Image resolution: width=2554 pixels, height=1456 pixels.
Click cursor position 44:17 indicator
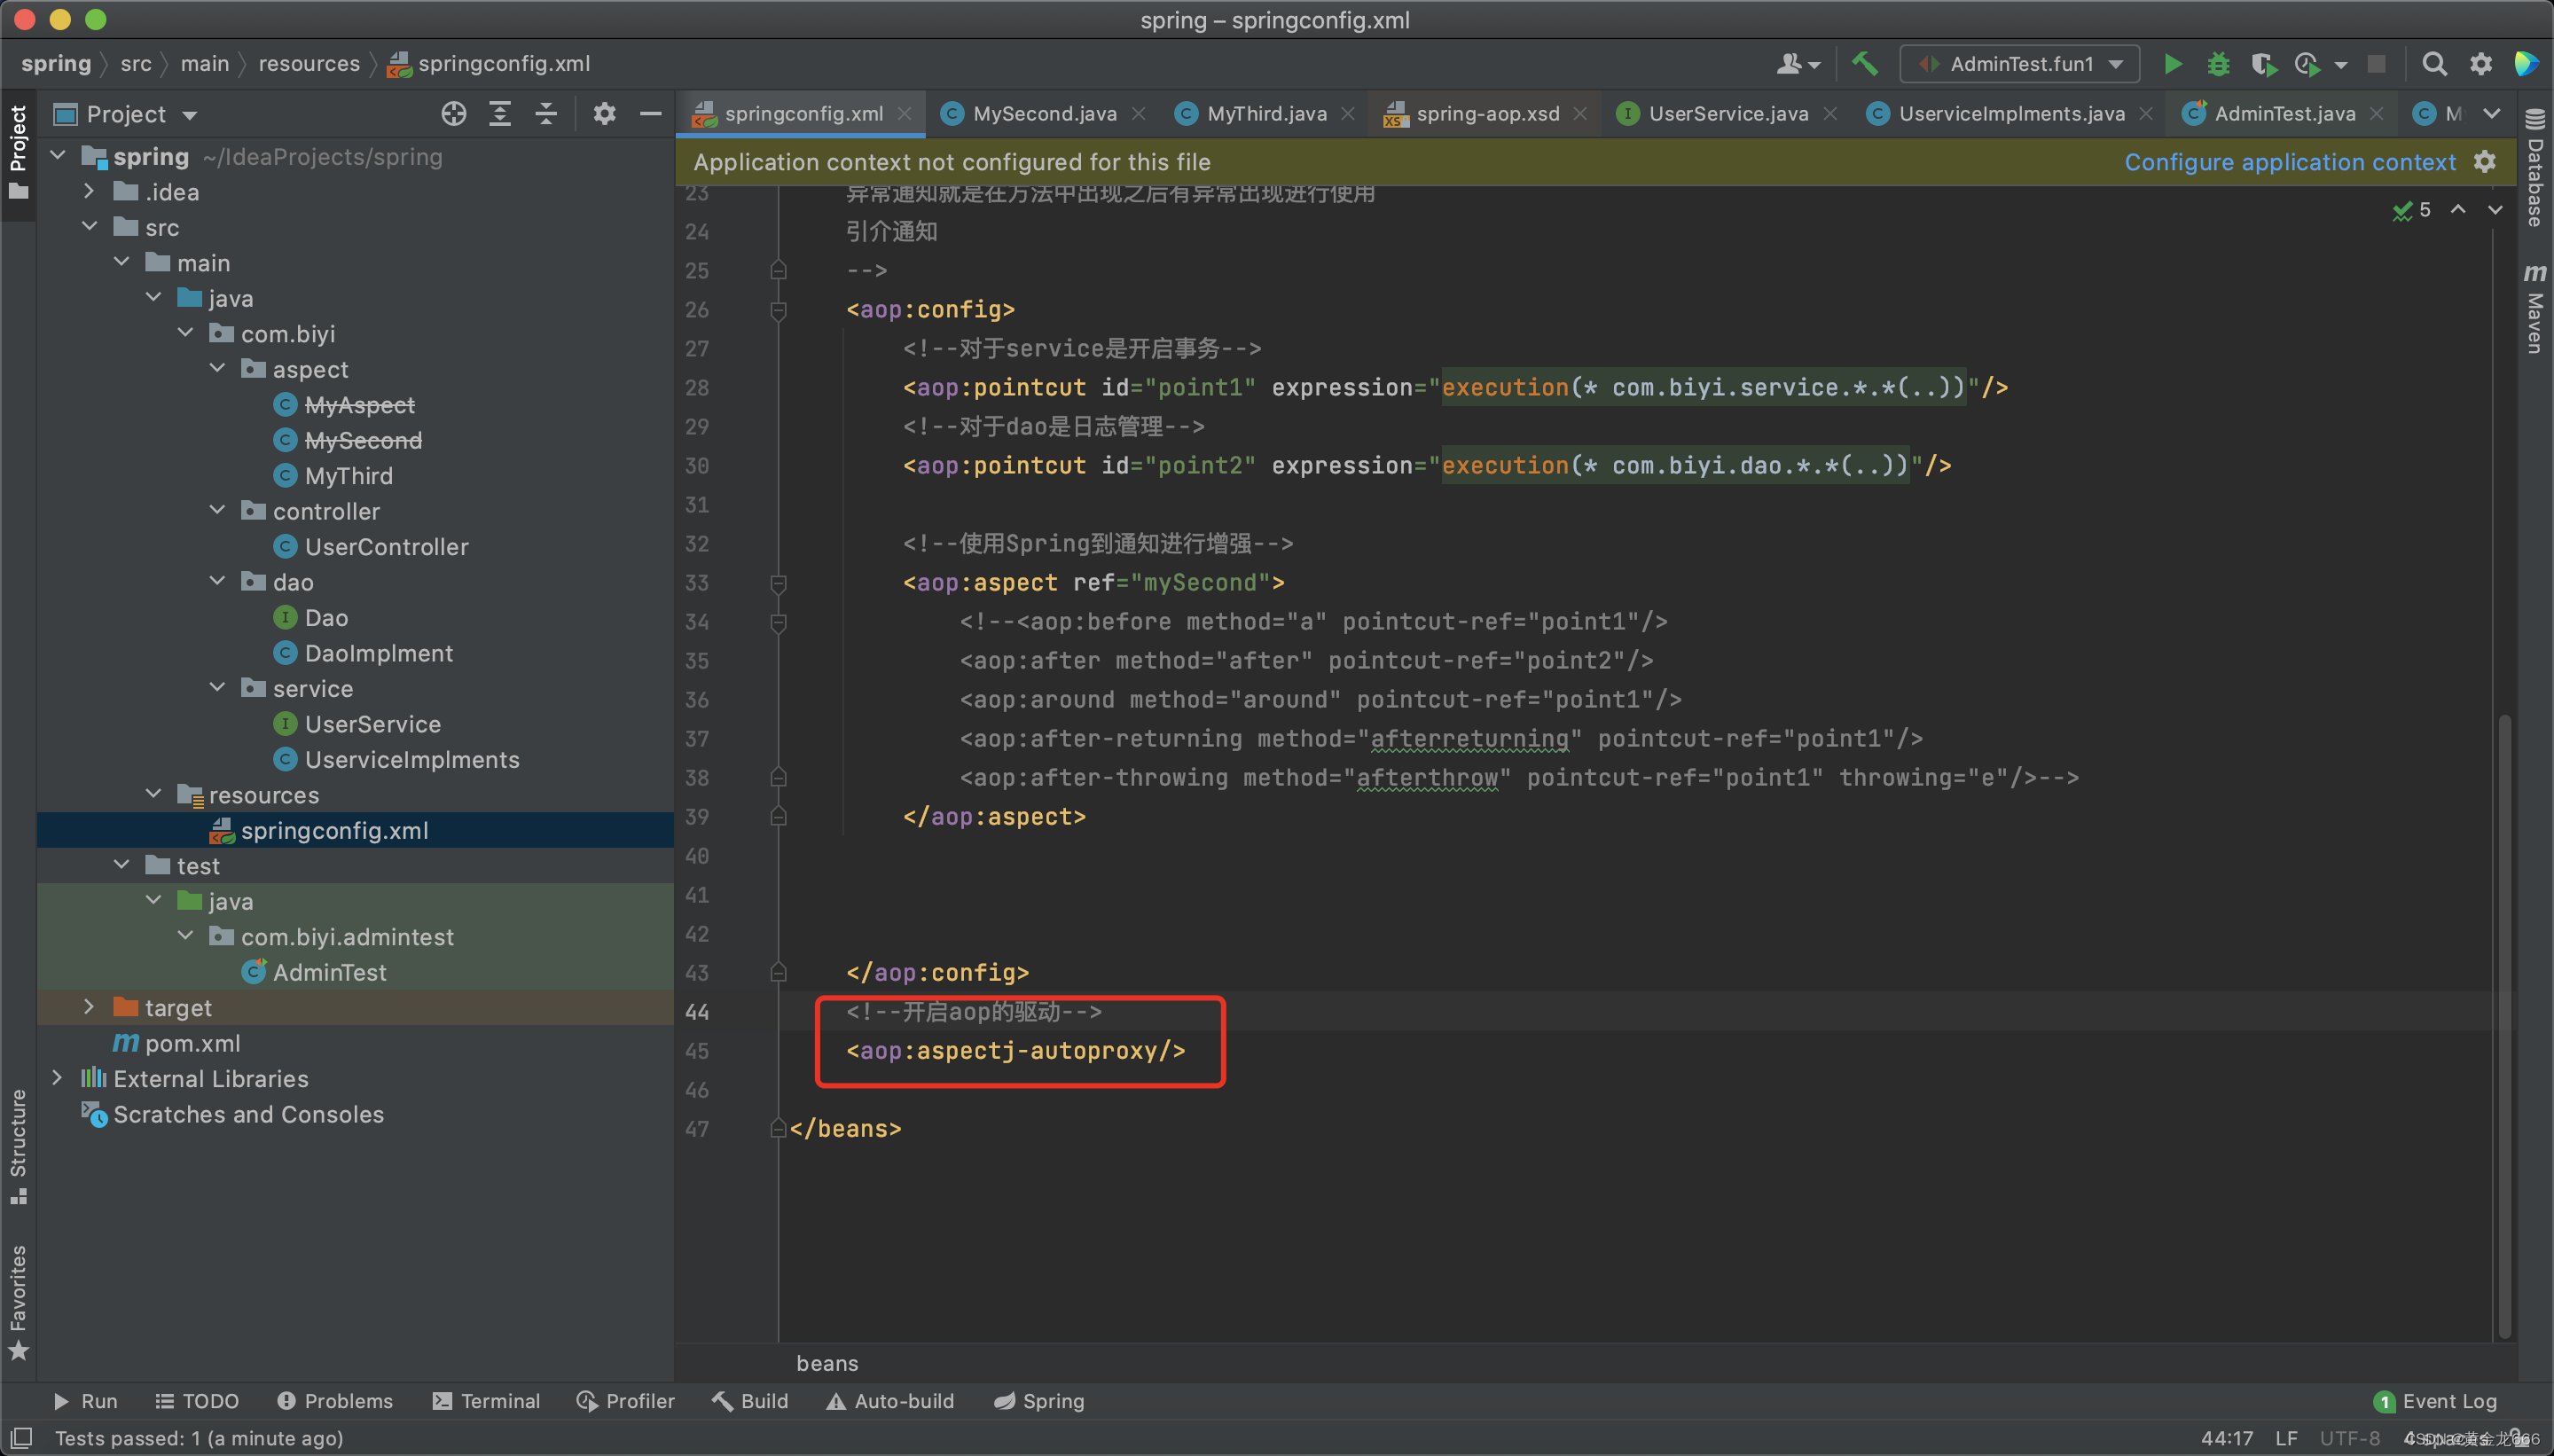(2226, 1438)
